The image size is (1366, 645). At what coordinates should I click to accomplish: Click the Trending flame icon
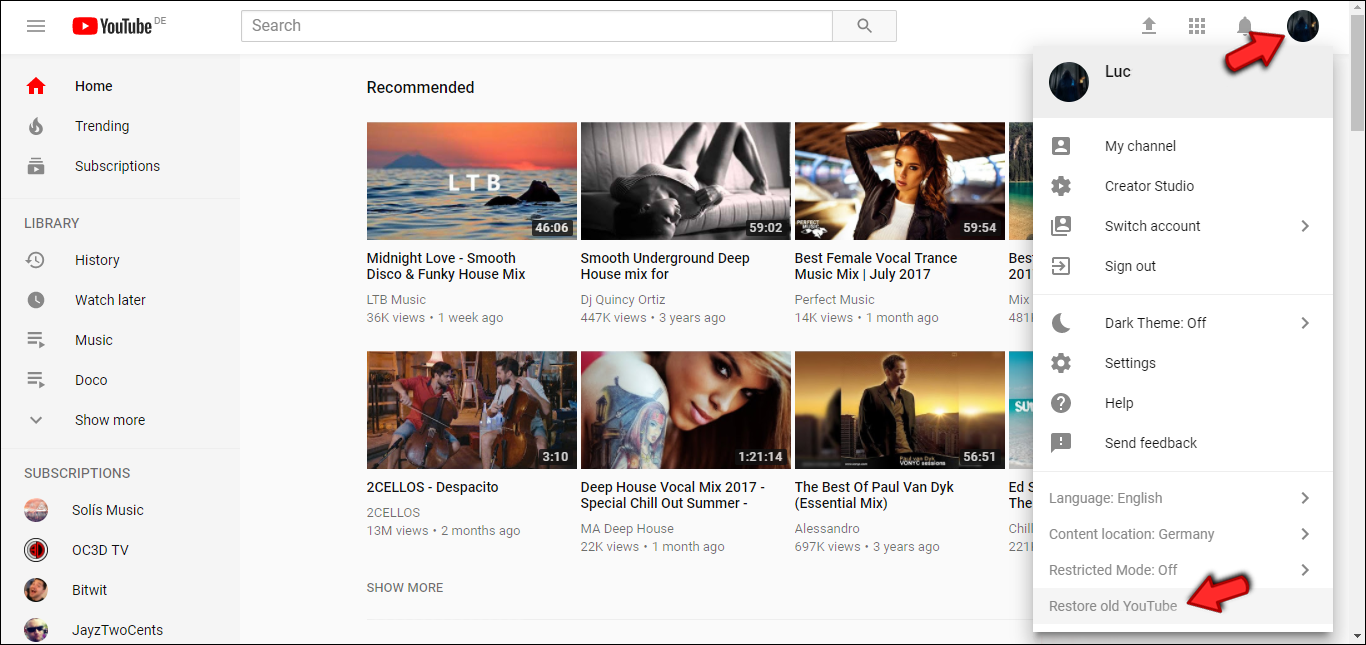coord(36,126)
